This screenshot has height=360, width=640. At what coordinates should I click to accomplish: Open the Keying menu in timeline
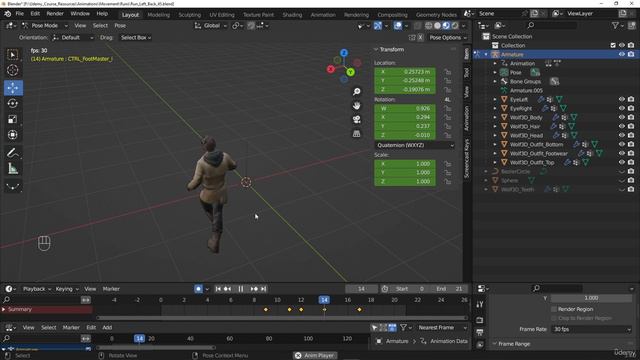point(67,289)
